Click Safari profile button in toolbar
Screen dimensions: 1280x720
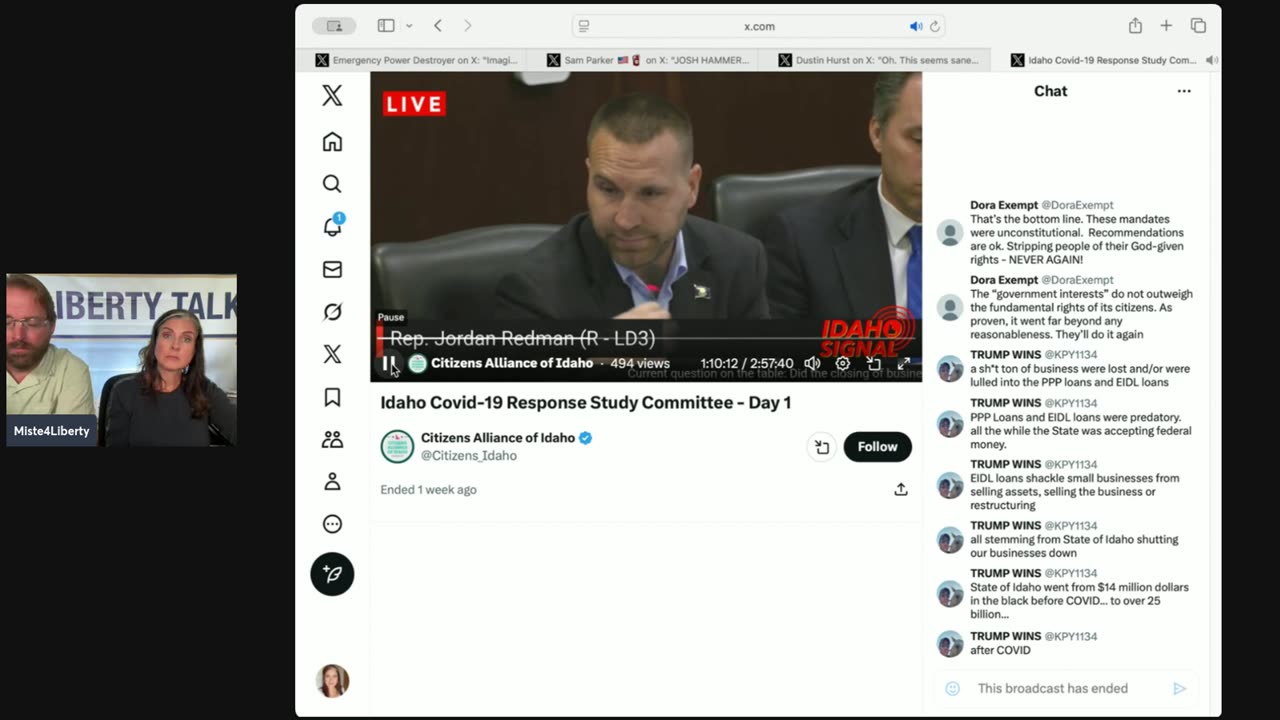[334, 26]
